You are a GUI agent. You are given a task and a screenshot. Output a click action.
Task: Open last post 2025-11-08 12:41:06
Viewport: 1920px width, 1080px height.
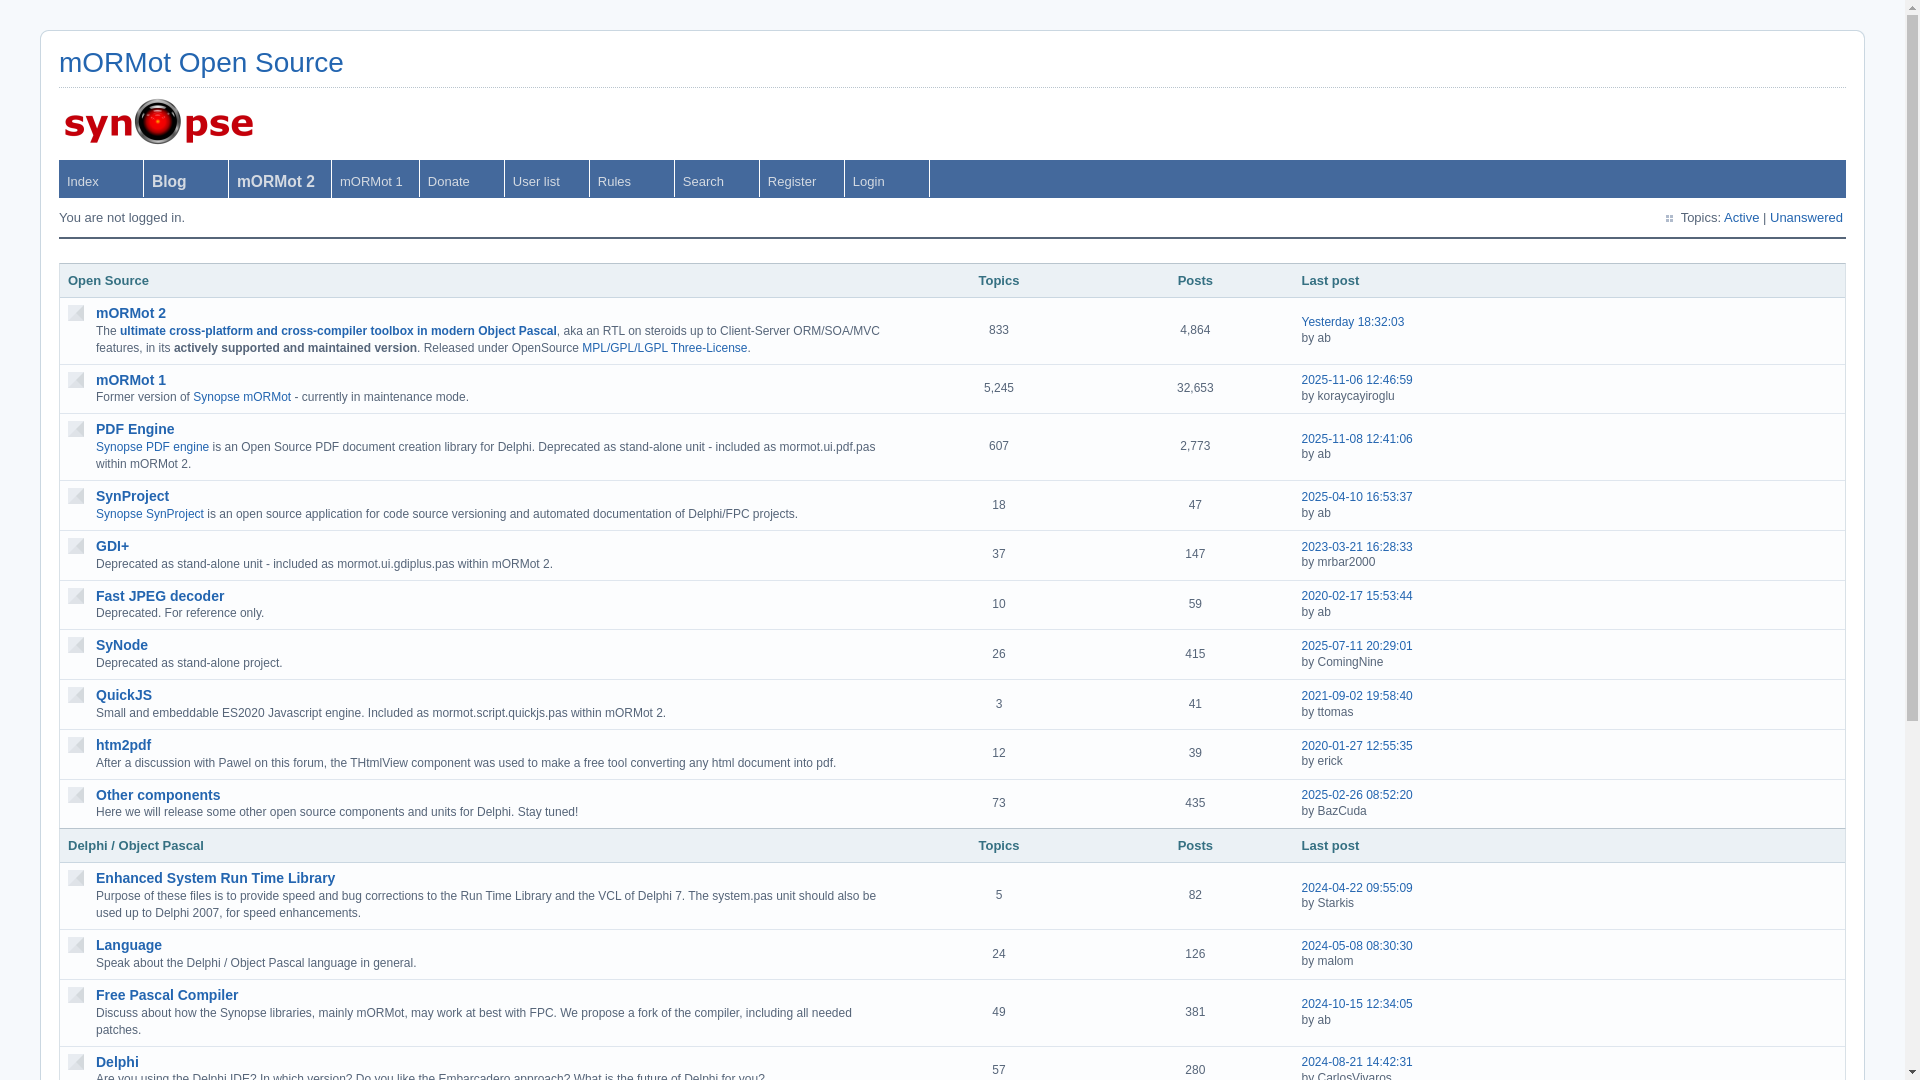(1357, 439)
